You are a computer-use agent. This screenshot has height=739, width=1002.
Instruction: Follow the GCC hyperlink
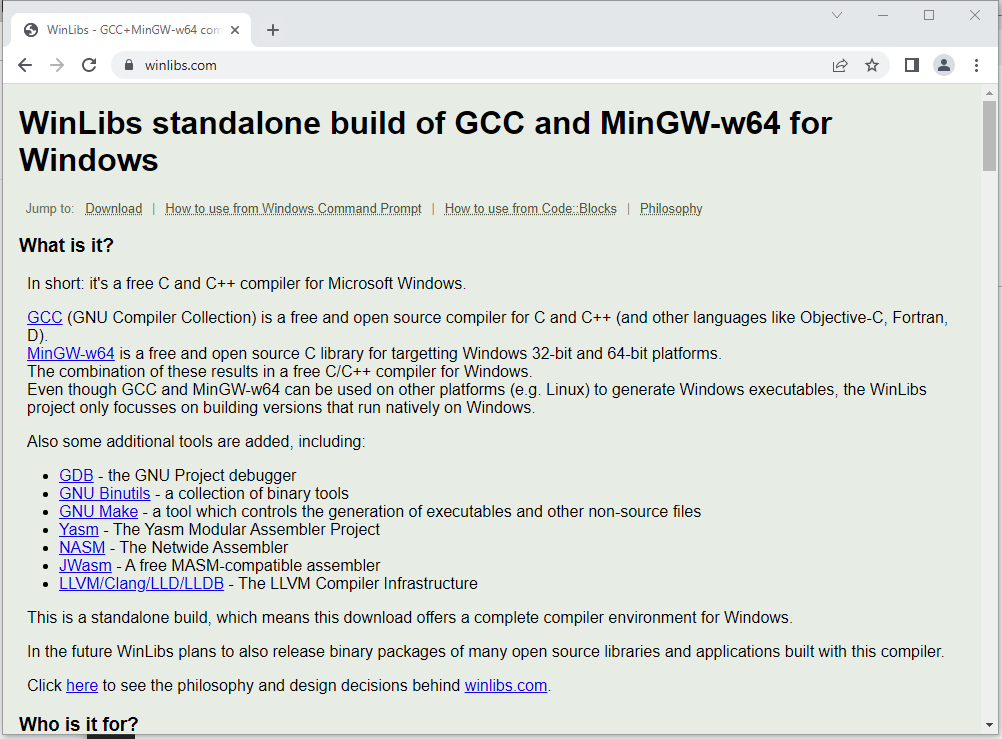(45, 318)
